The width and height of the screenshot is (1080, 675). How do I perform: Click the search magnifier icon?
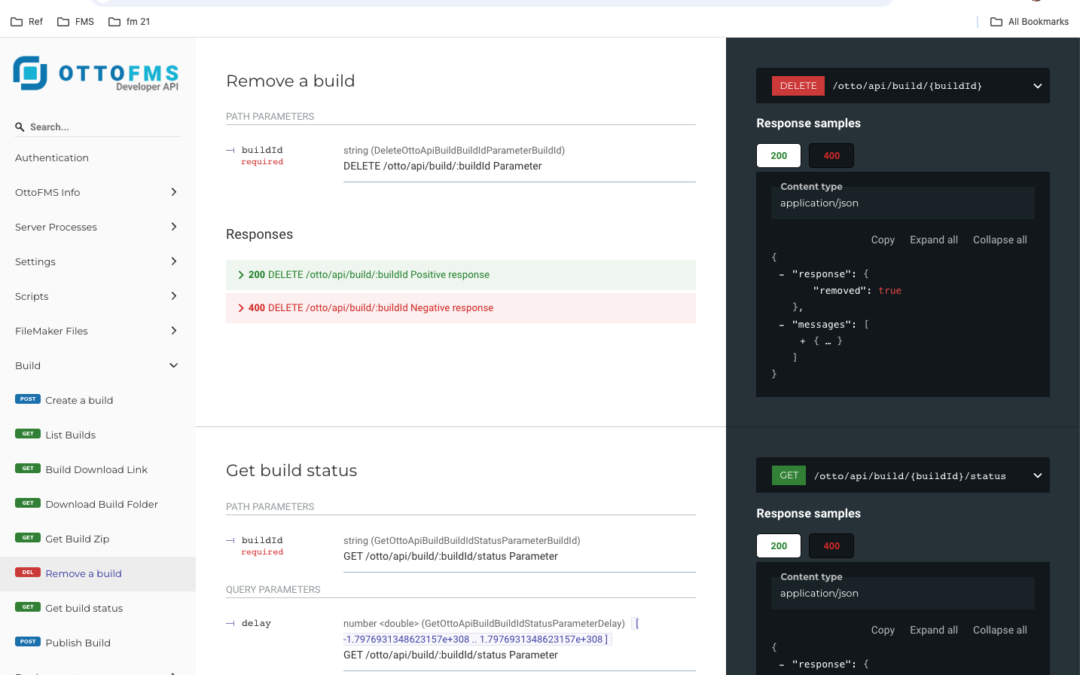coord(19,127)
